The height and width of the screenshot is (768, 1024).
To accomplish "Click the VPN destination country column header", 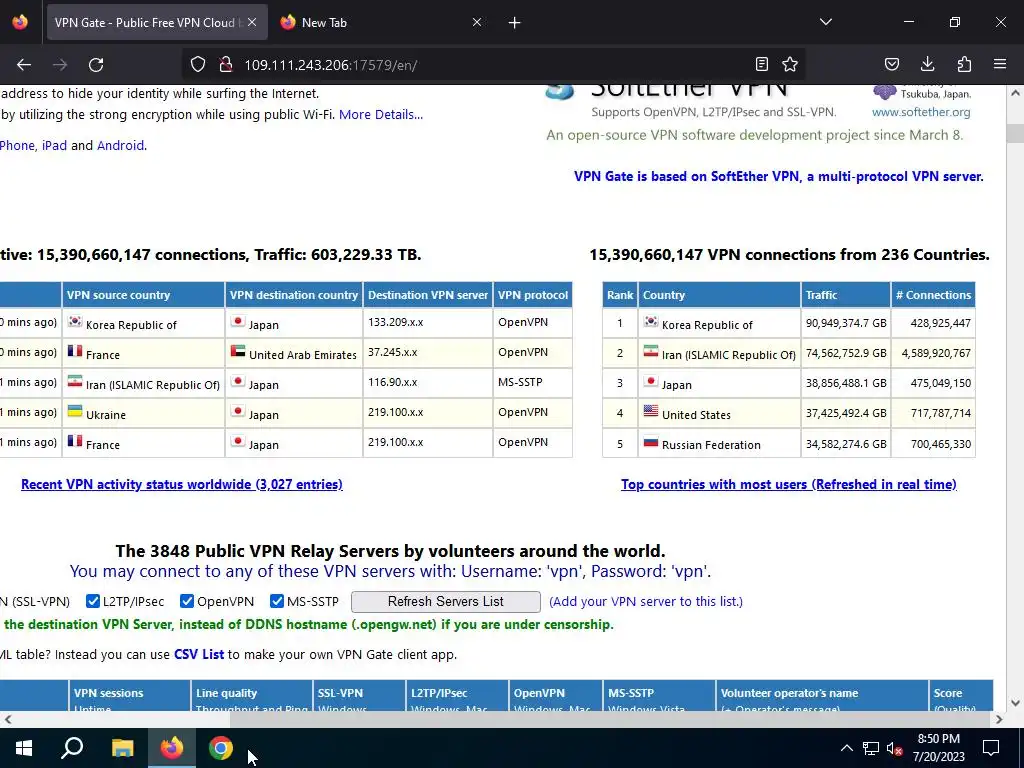I will [294, 295].
